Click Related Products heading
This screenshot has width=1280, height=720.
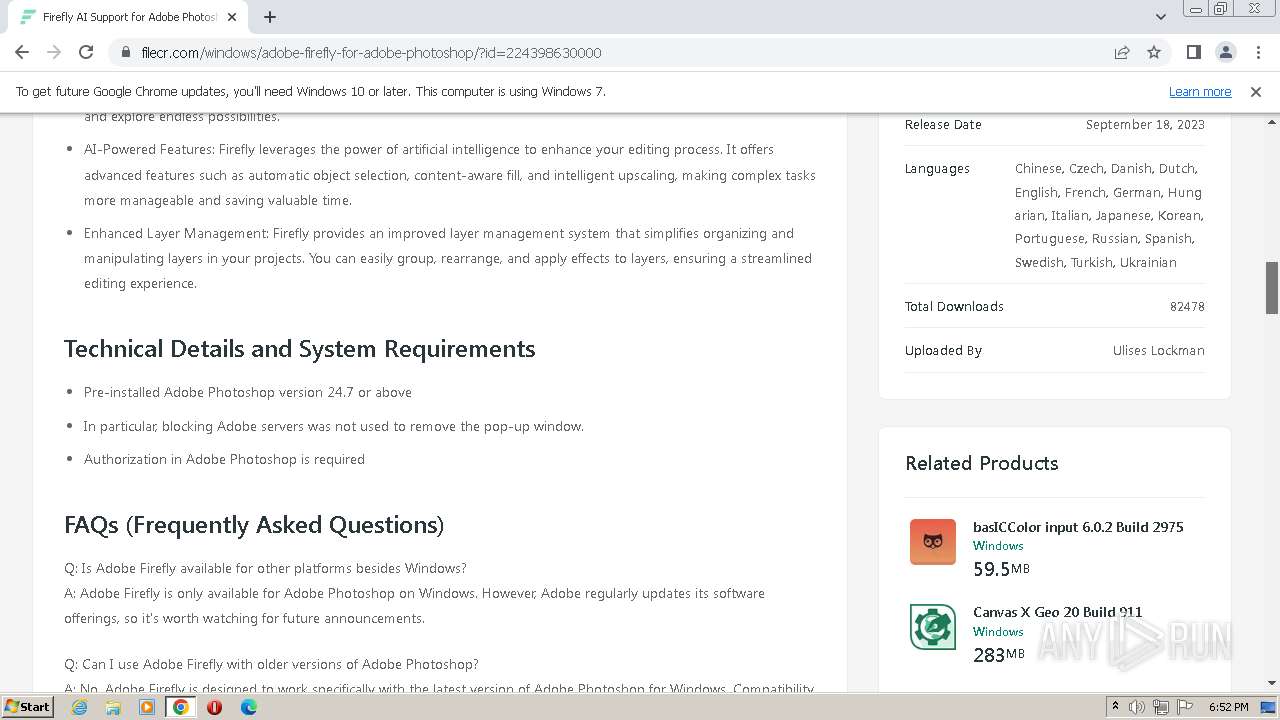(x=982, y=463)
